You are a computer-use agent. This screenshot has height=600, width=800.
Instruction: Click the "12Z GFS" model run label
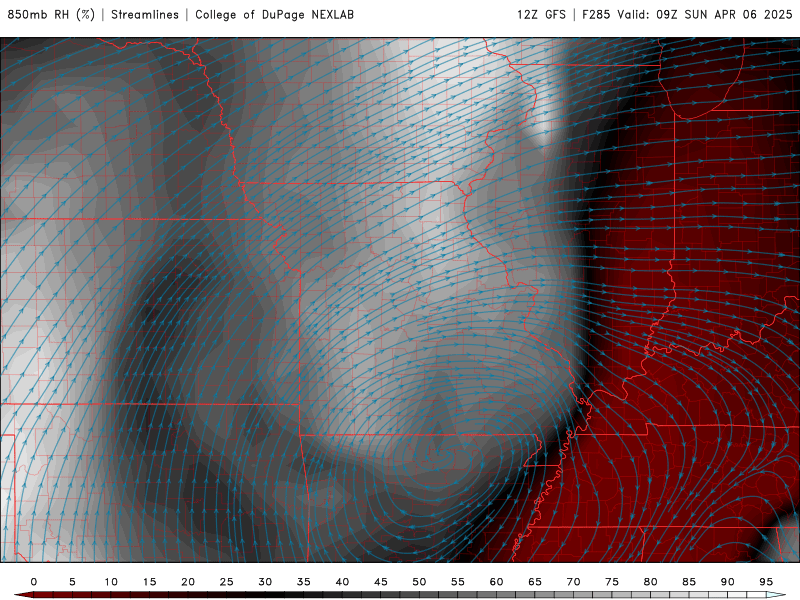pos(541,15)
